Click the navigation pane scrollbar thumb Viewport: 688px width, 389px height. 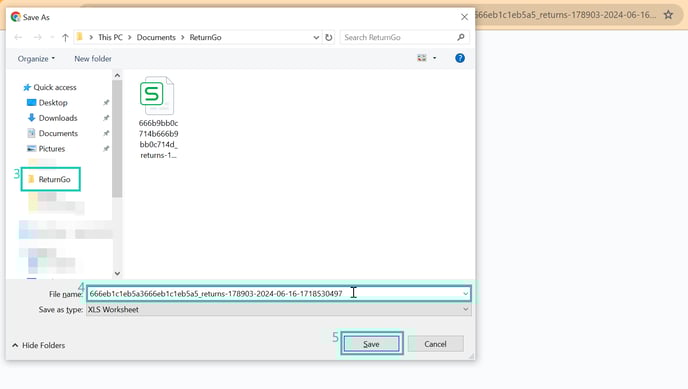pos(117,139)
